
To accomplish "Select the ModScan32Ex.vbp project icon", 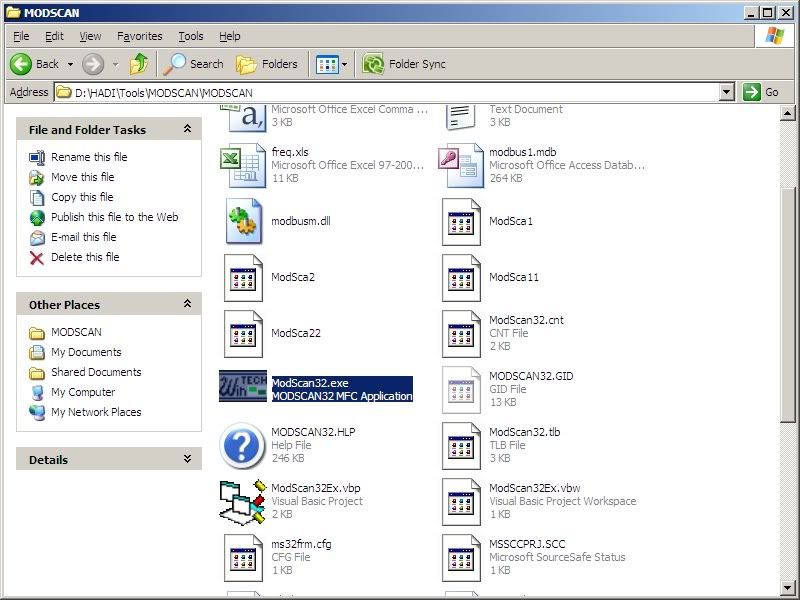I will [243, 502].
